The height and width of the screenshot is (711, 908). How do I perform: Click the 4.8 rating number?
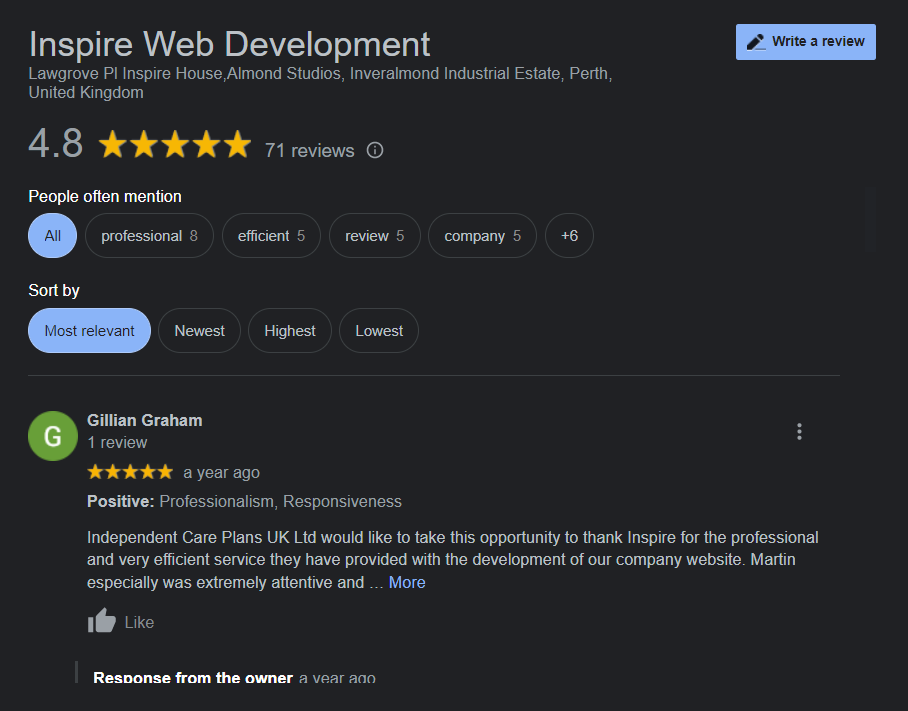coord(56,144)
